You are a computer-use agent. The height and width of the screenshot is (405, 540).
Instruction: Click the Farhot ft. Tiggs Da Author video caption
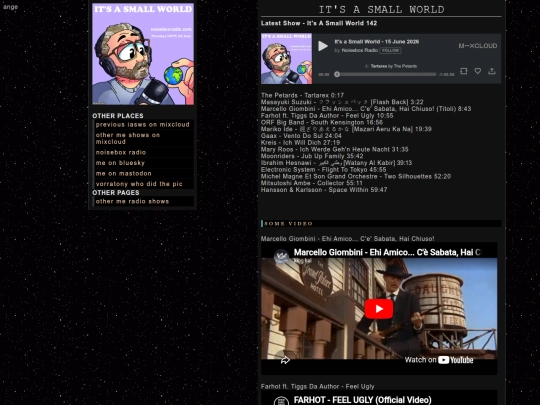coord(318,386)
